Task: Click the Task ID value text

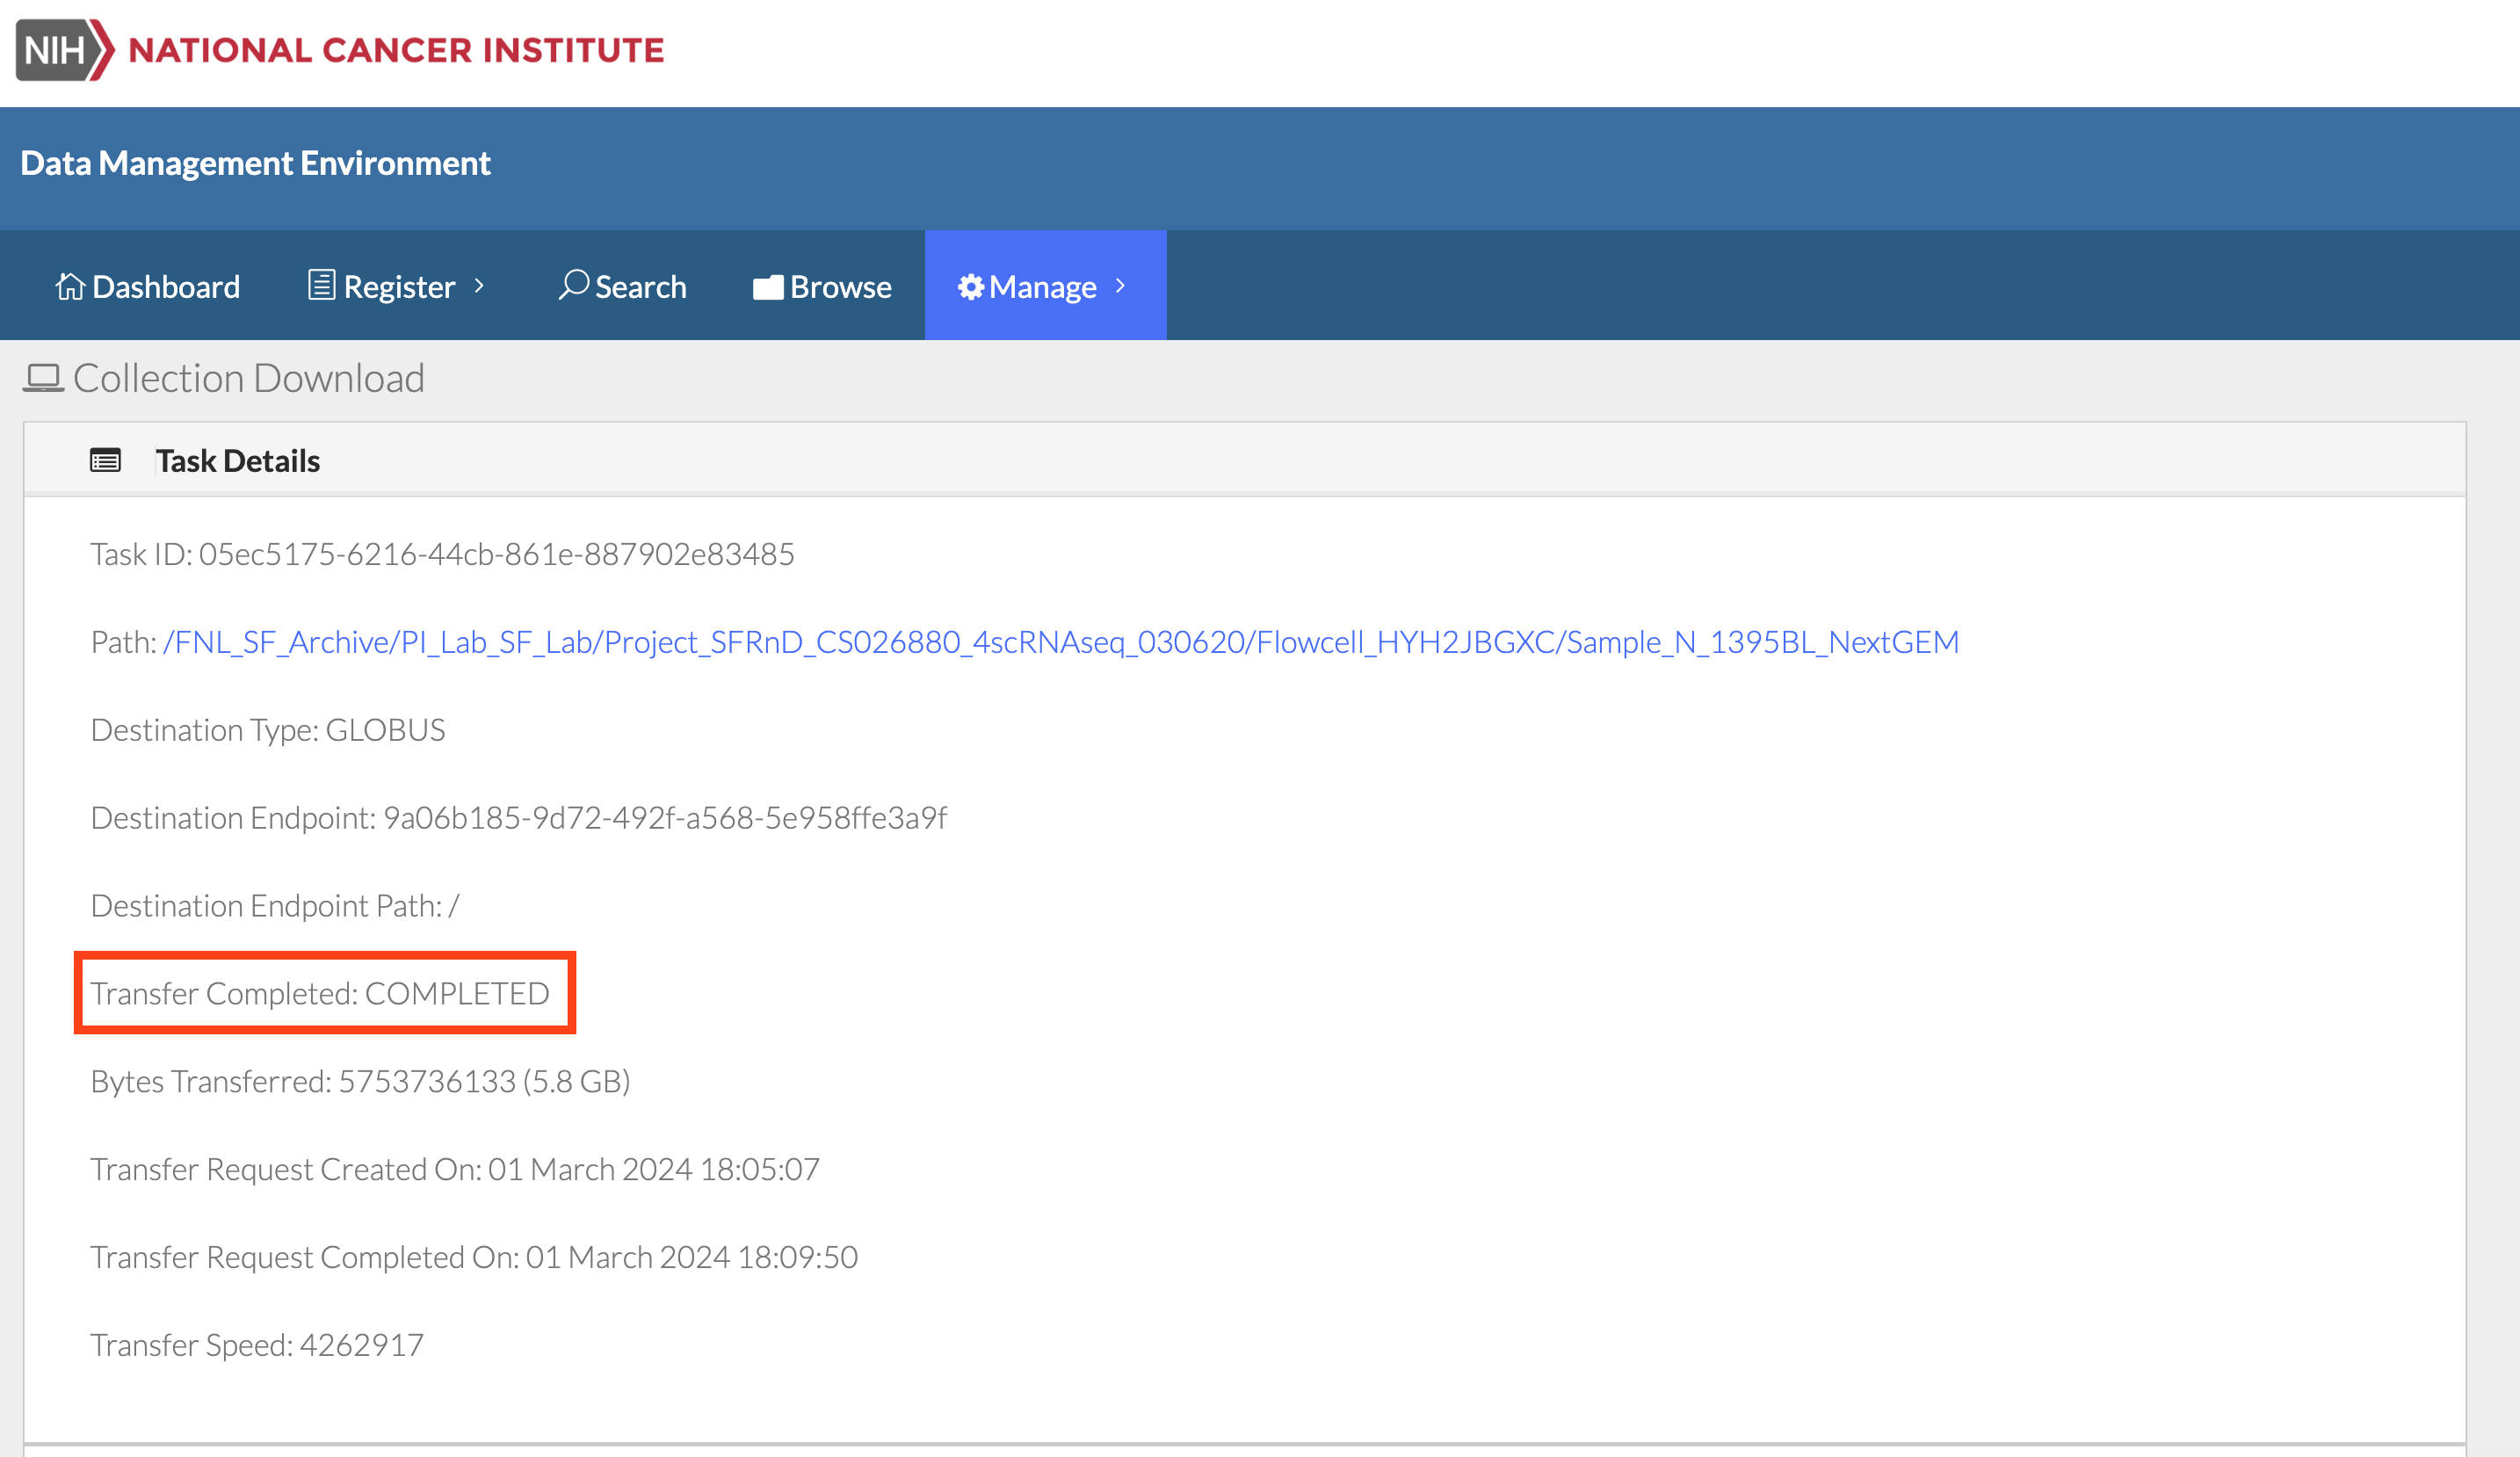Action: click(496, 554)
